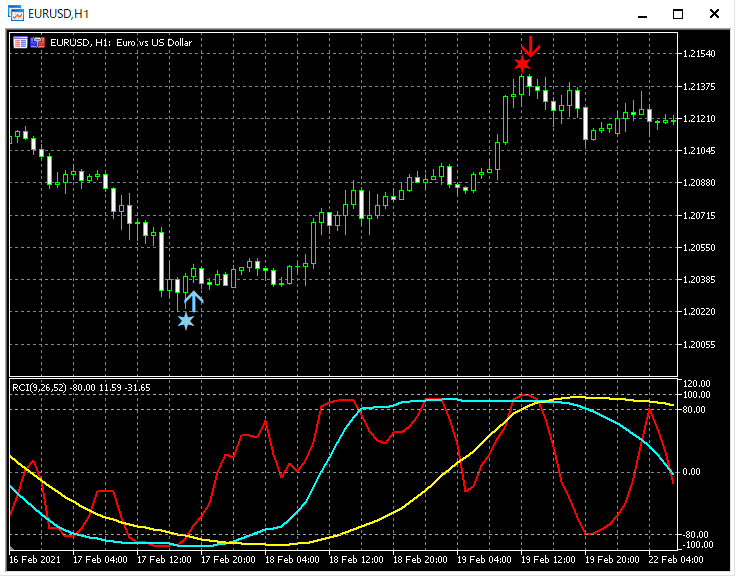Click the '22 Feb 04:00' time label
The width and height of the screenshot is (736, 576).
click(x=676, y=560)
